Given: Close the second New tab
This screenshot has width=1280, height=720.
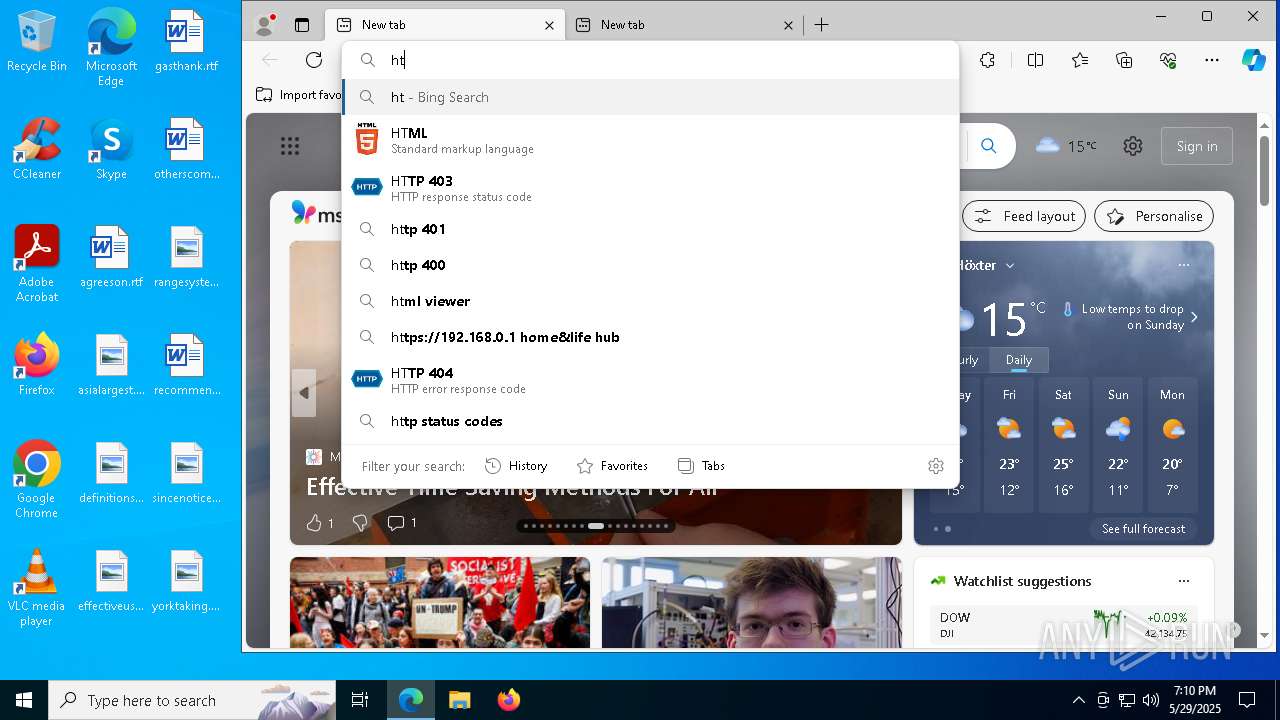Looking at the screenshot, I should [788, 25].
